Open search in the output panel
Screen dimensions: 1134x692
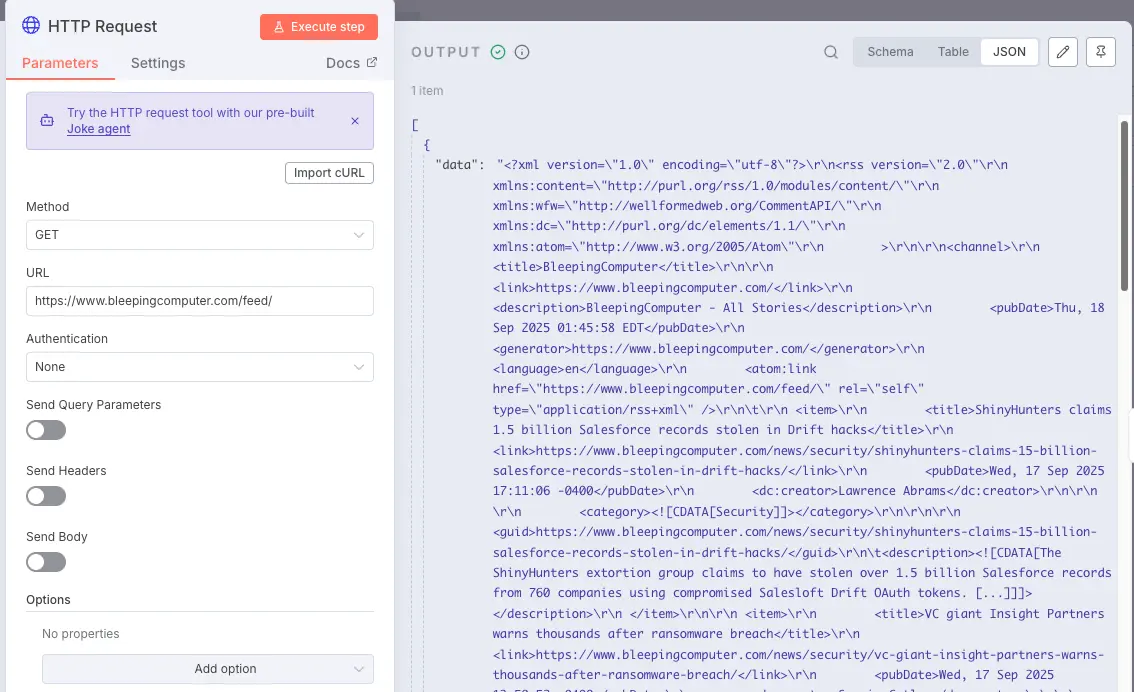830,52
